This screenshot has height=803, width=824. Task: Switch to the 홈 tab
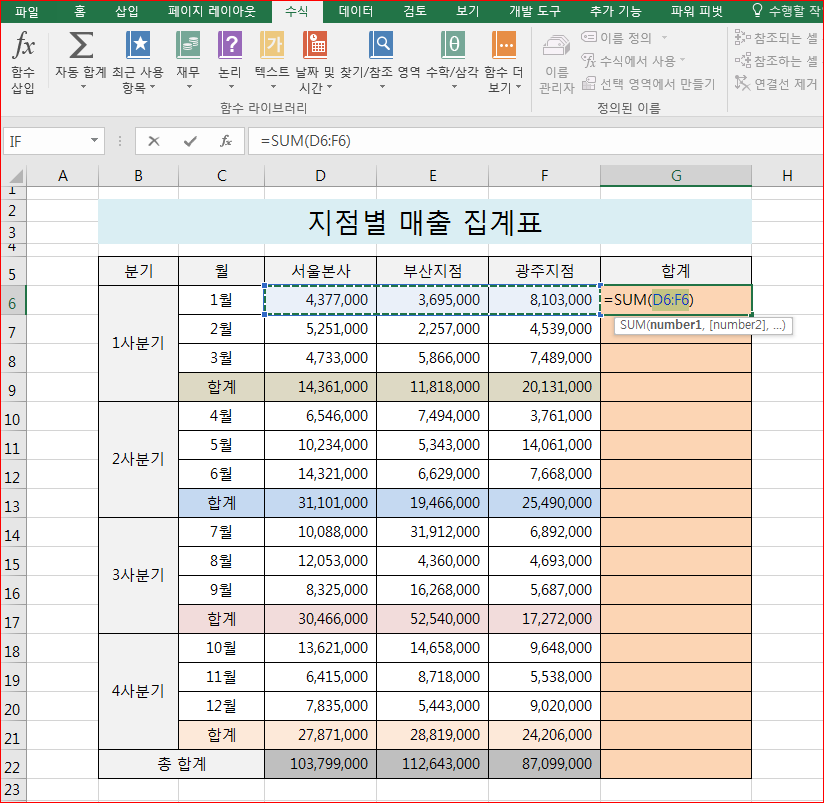80,11
